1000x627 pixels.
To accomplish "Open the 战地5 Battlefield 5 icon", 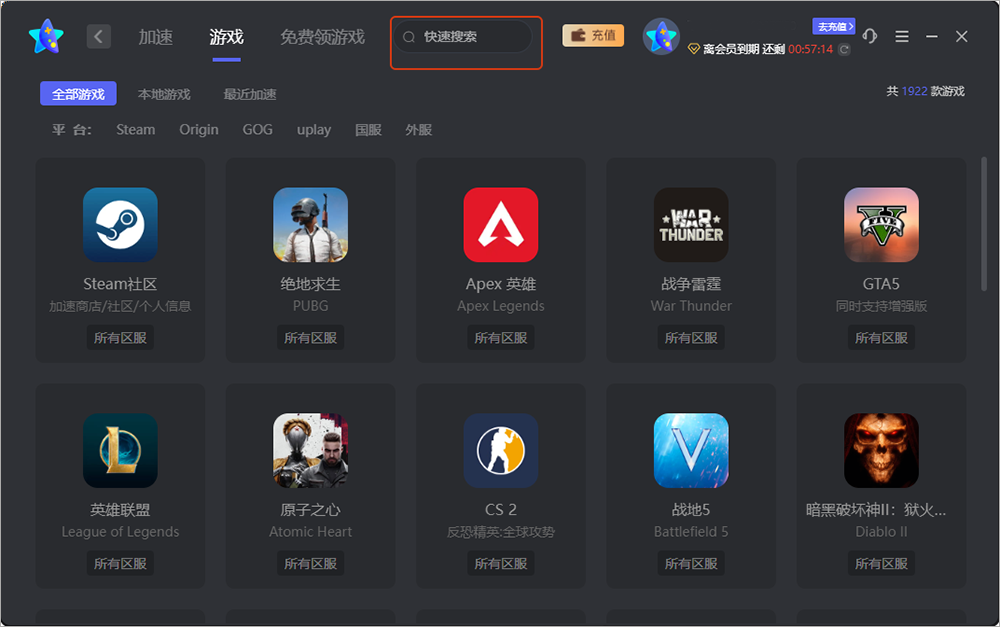I will pos(691,450).
